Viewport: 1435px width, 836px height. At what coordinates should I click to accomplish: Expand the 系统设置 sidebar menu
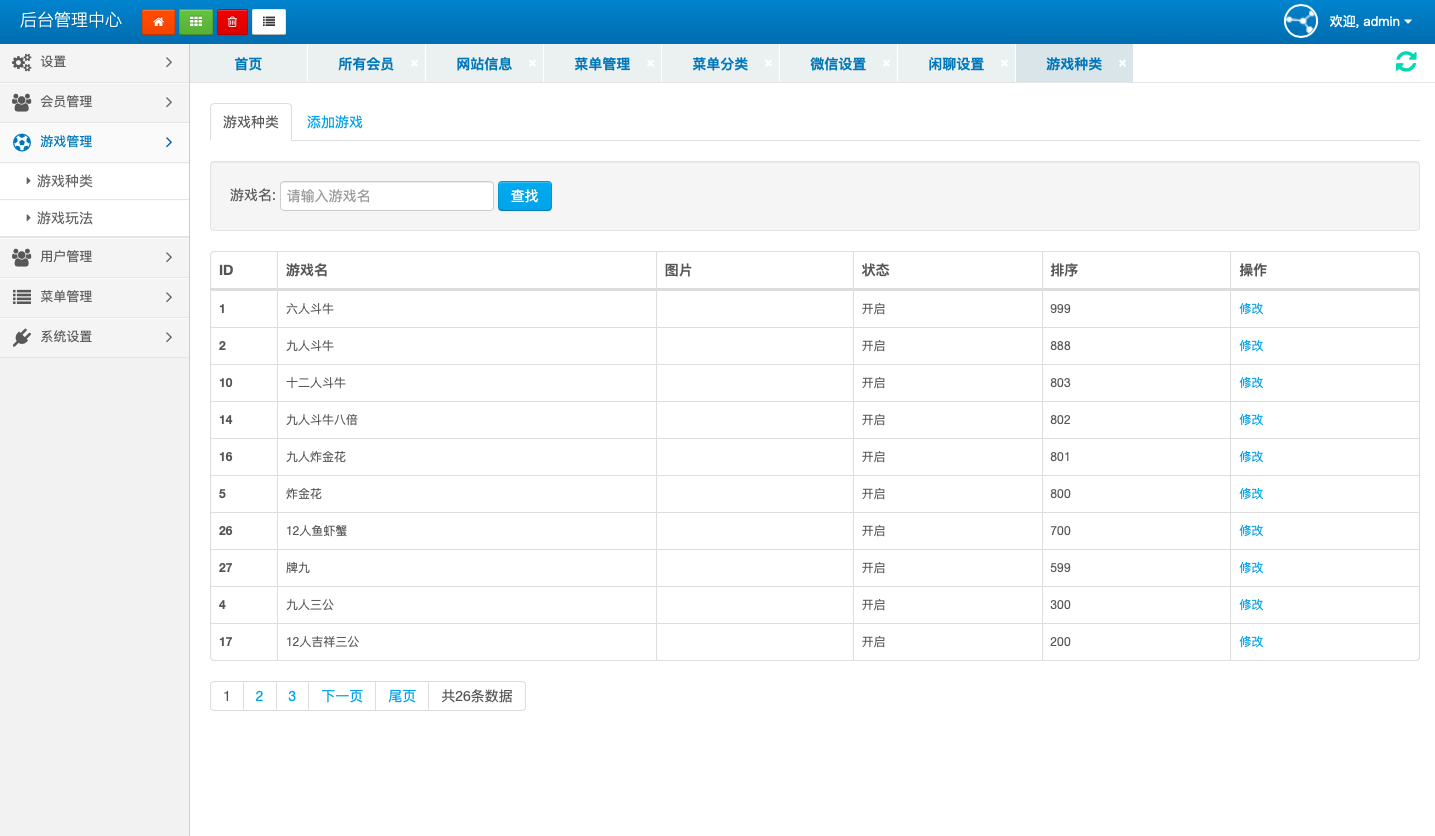point(94,337)
